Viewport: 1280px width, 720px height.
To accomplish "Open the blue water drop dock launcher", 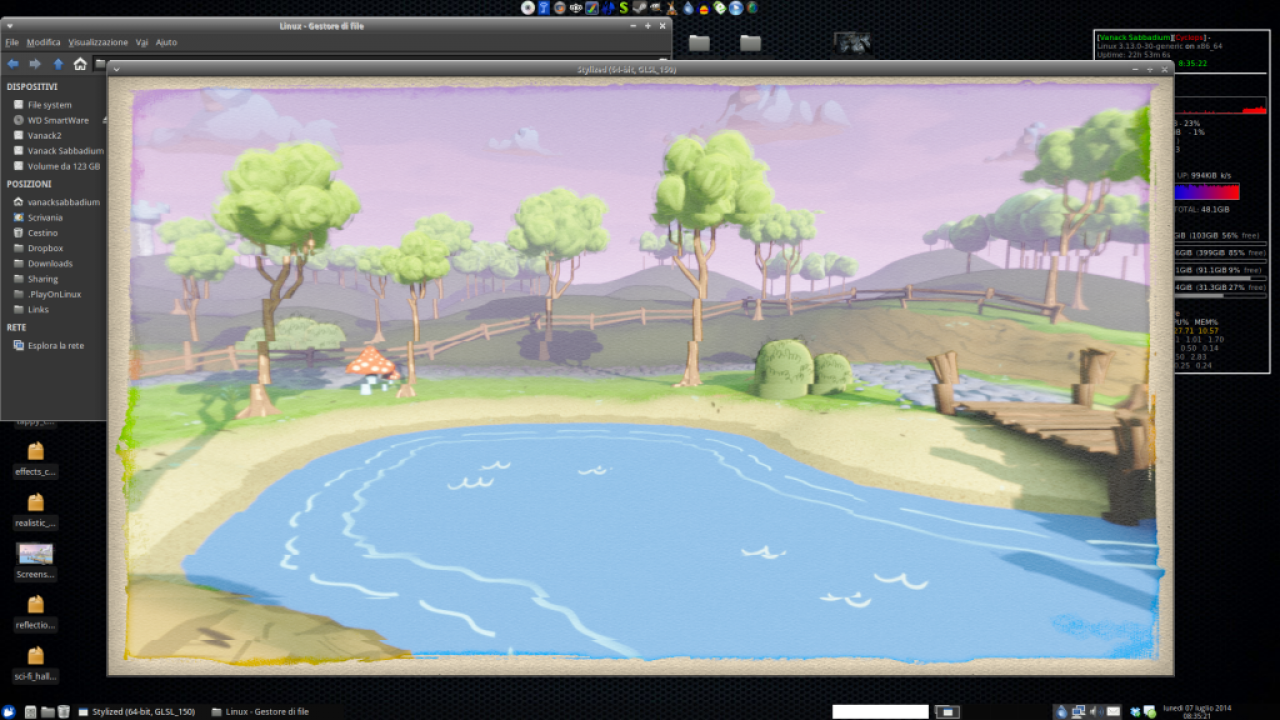I will [688, 8].
